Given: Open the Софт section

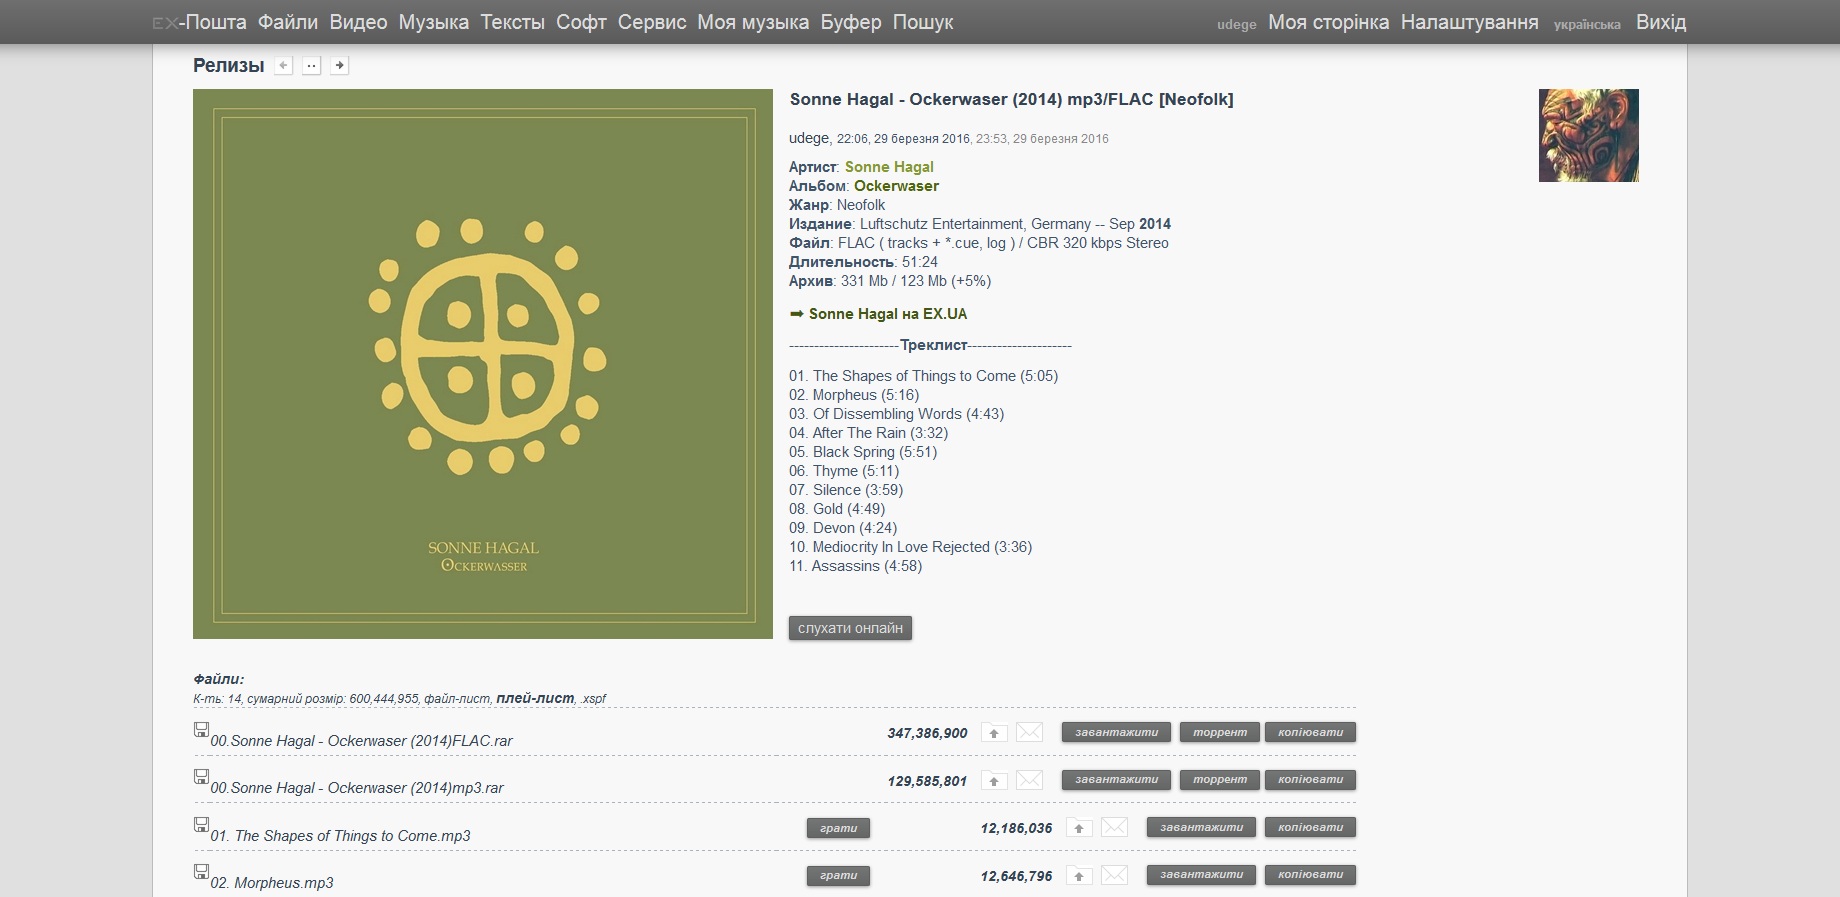Looking at the screenshot, I should pyautogui.click(x=581, y=22).
